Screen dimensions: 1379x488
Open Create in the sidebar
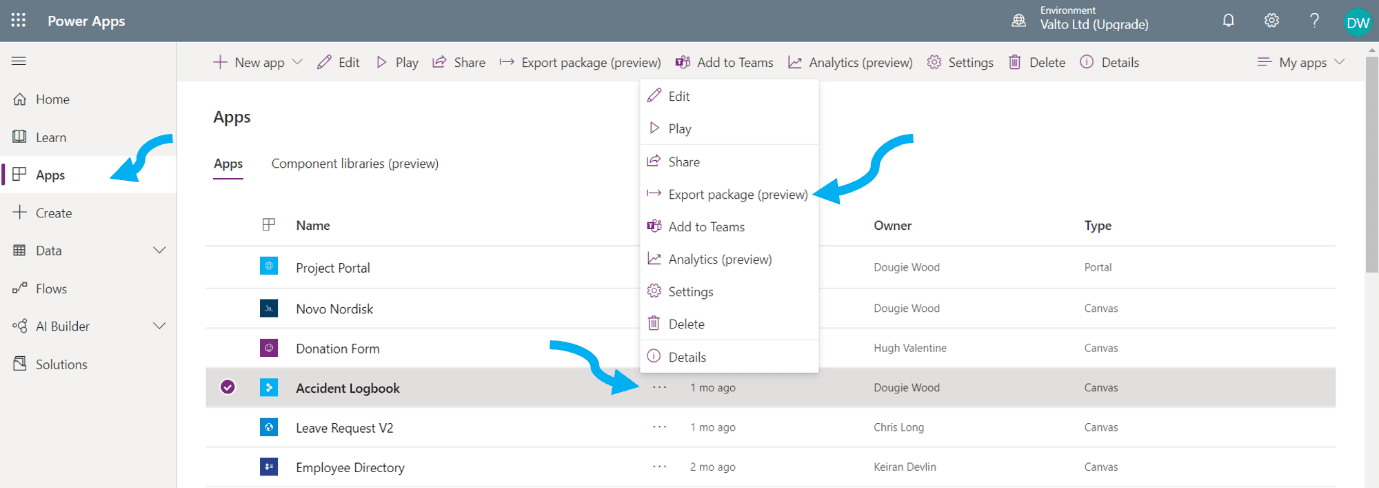54,213
